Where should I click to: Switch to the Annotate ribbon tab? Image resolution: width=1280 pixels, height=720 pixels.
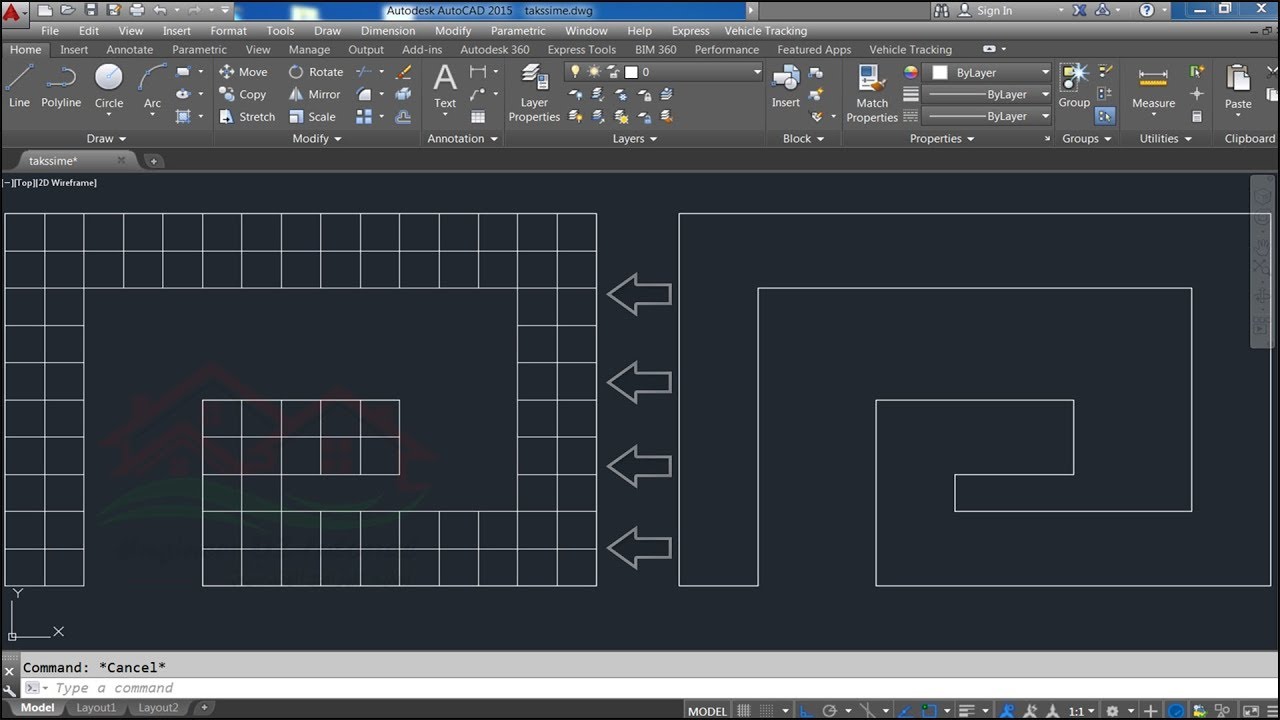coord(130,49)
